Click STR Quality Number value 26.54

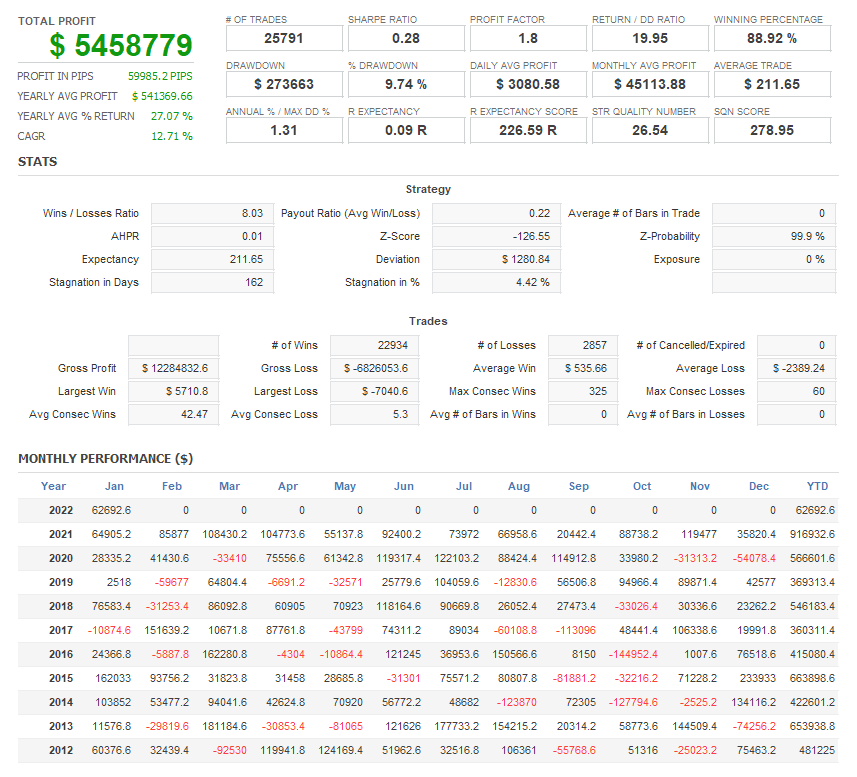pos(650,131)
